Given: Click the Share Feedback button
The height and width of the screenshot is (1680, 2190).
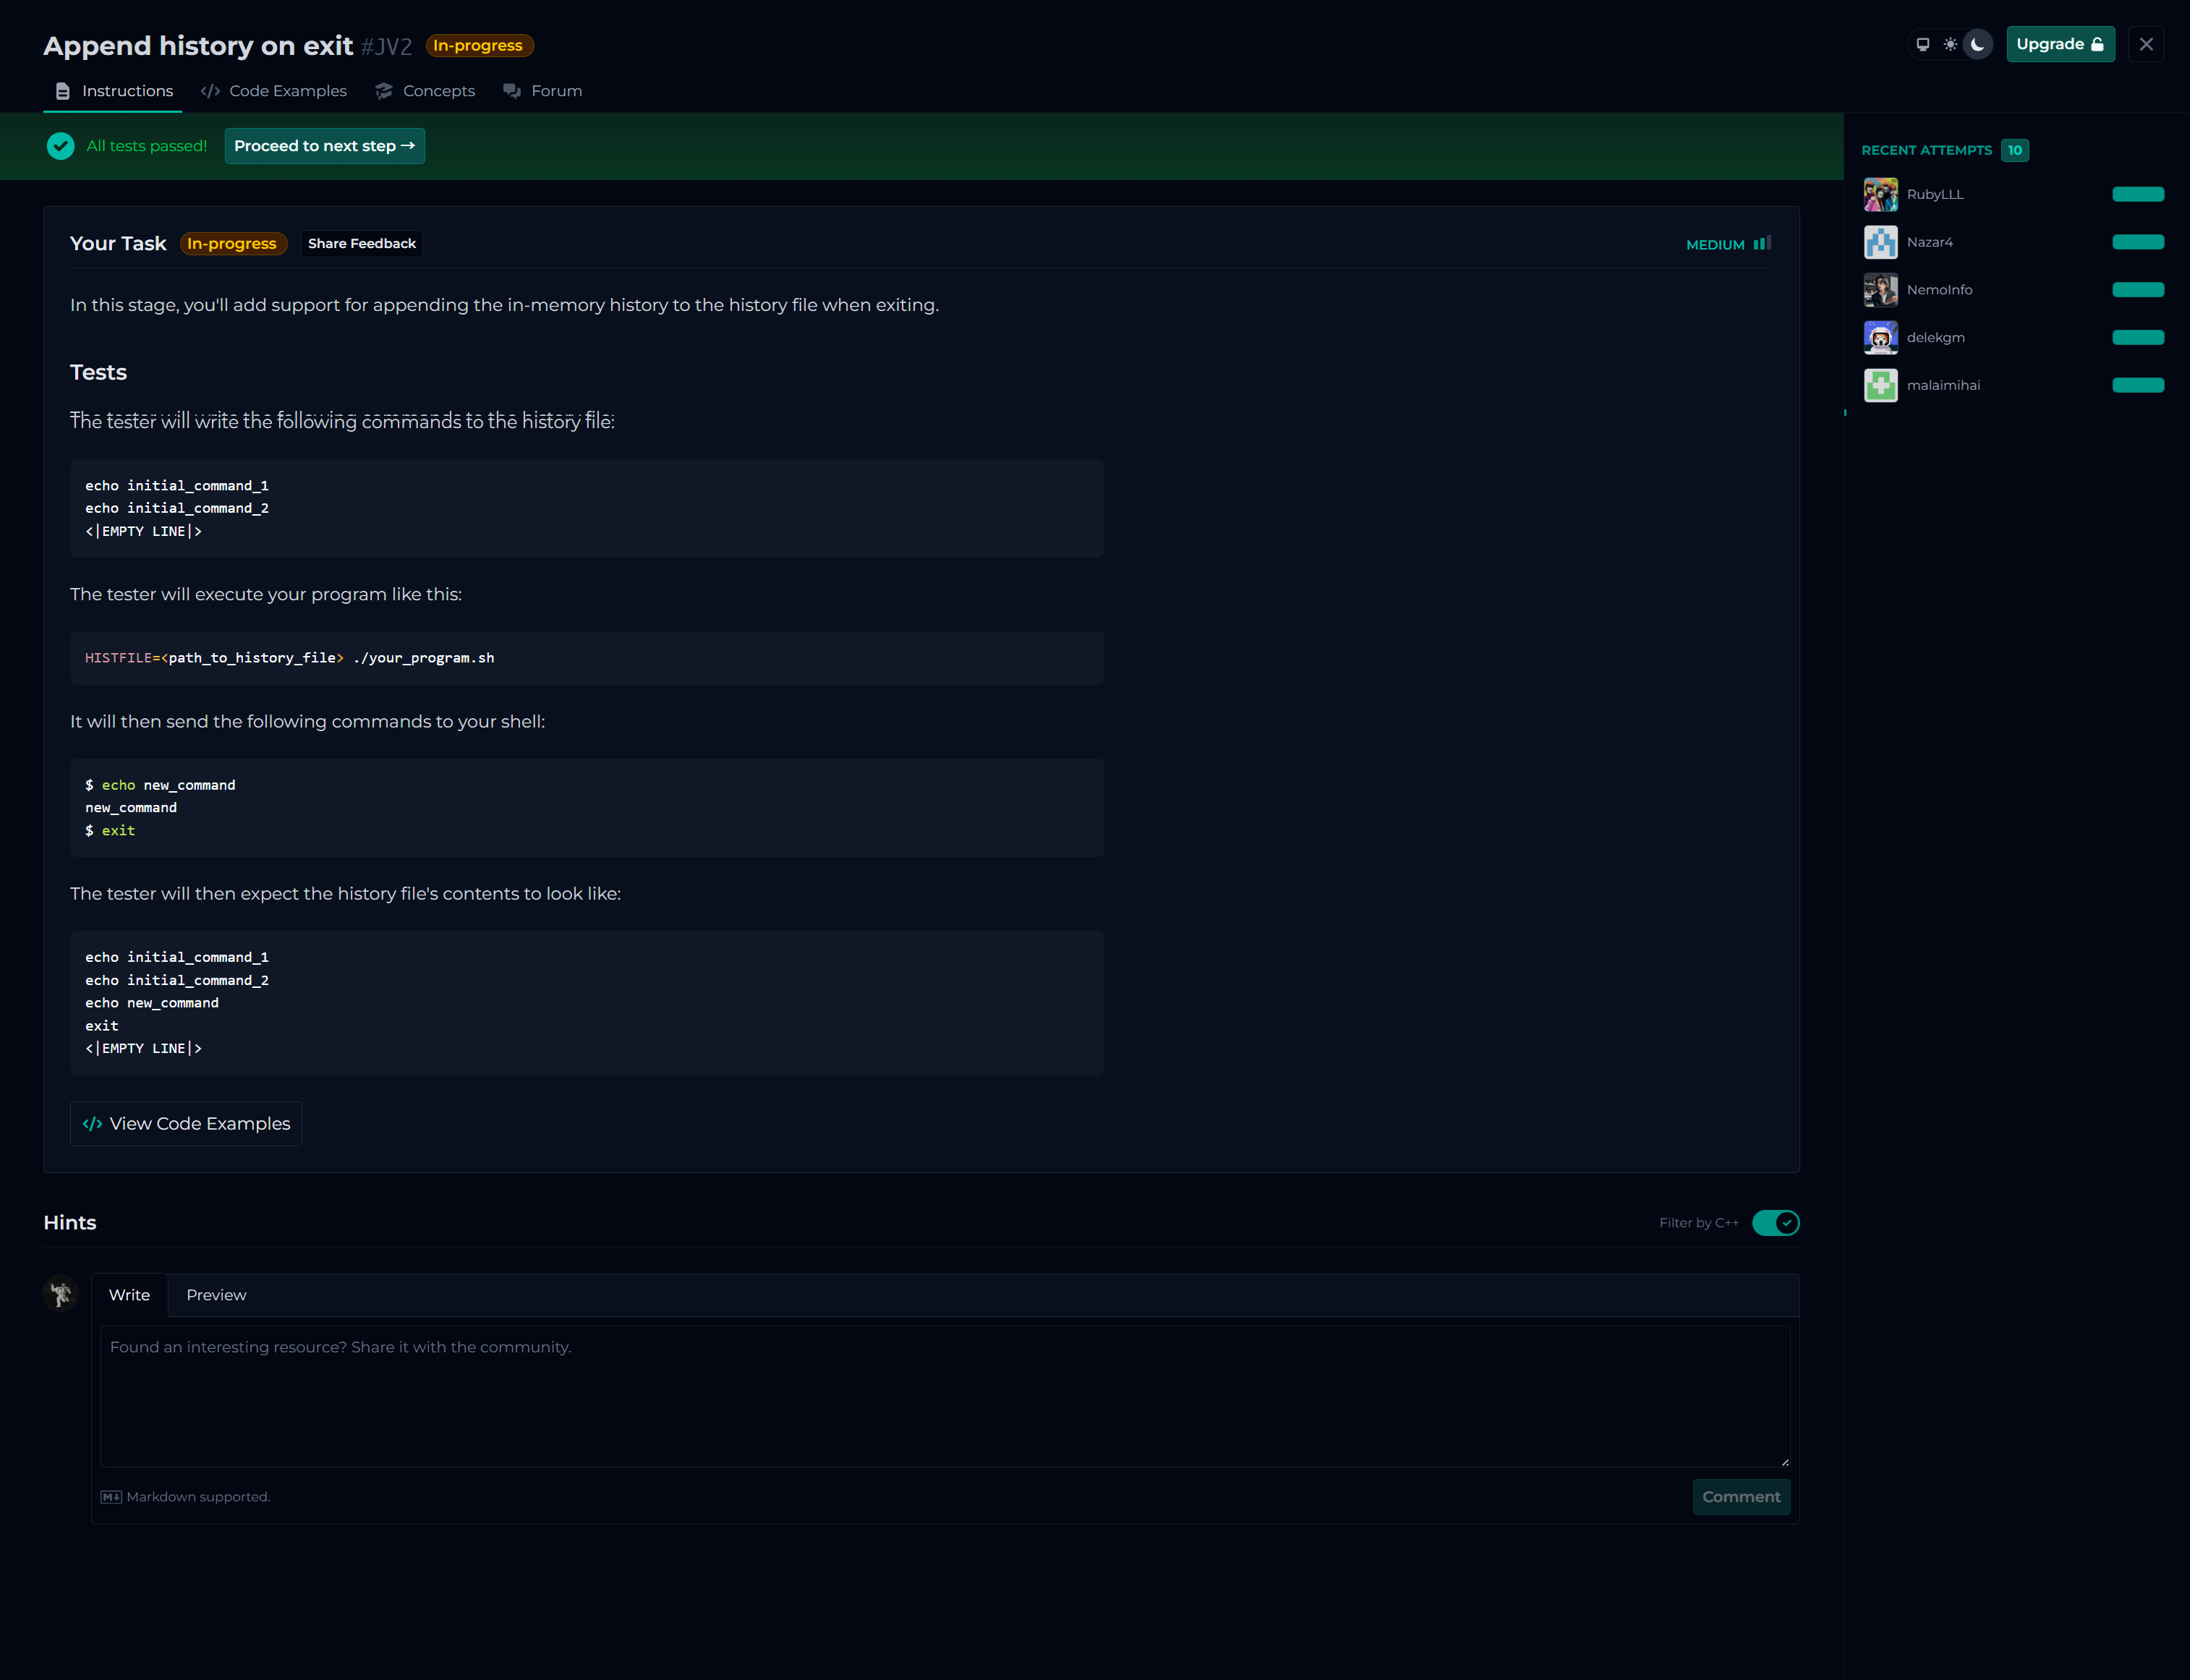Looking at the screenshot, I should 361,243.
